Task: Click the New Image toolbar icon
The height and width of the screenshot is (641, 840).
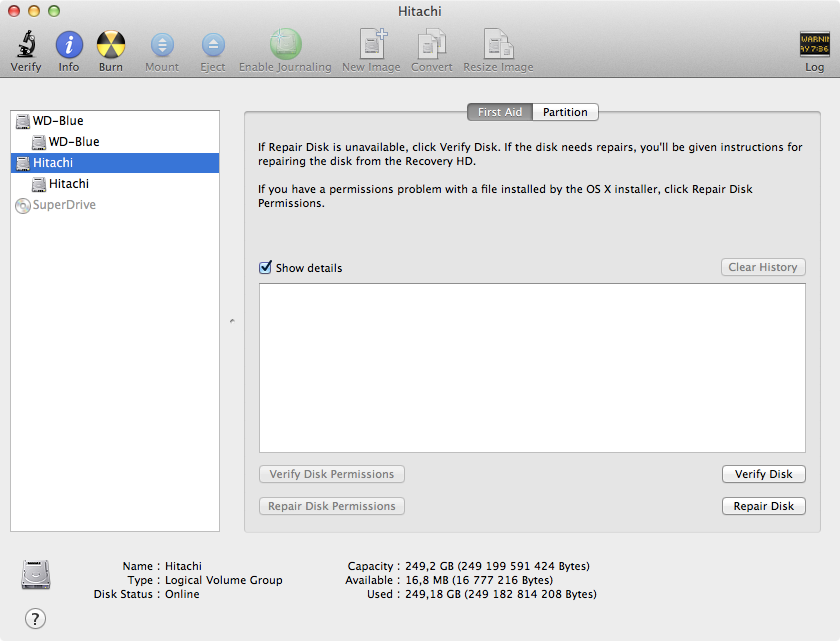Action: click(372, 44)
